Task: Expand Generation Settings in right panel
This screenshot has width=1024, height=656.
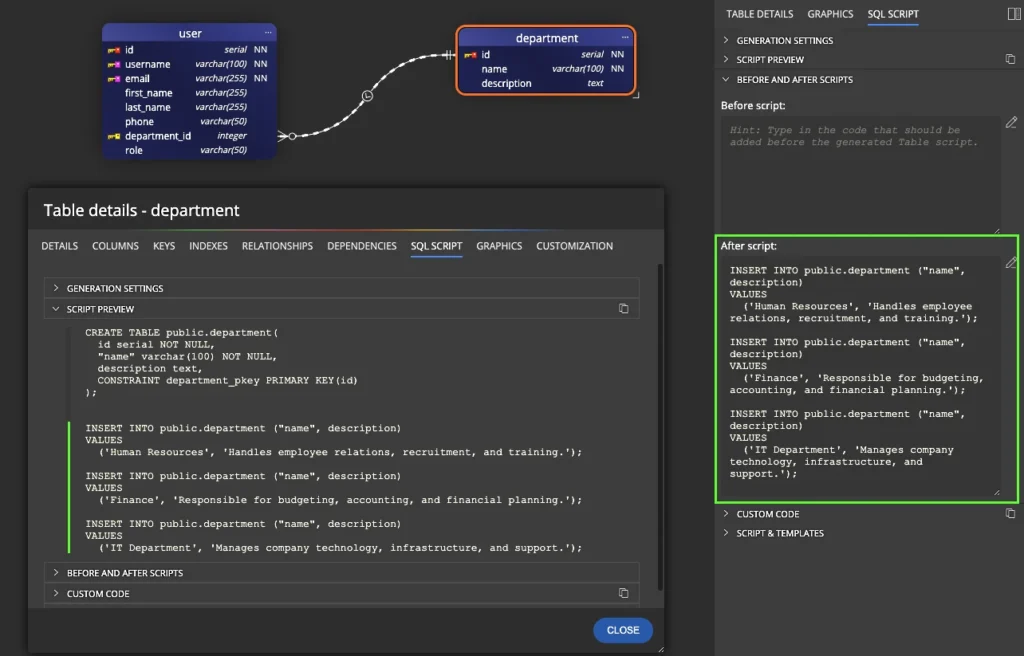Action: coord(784,41)
